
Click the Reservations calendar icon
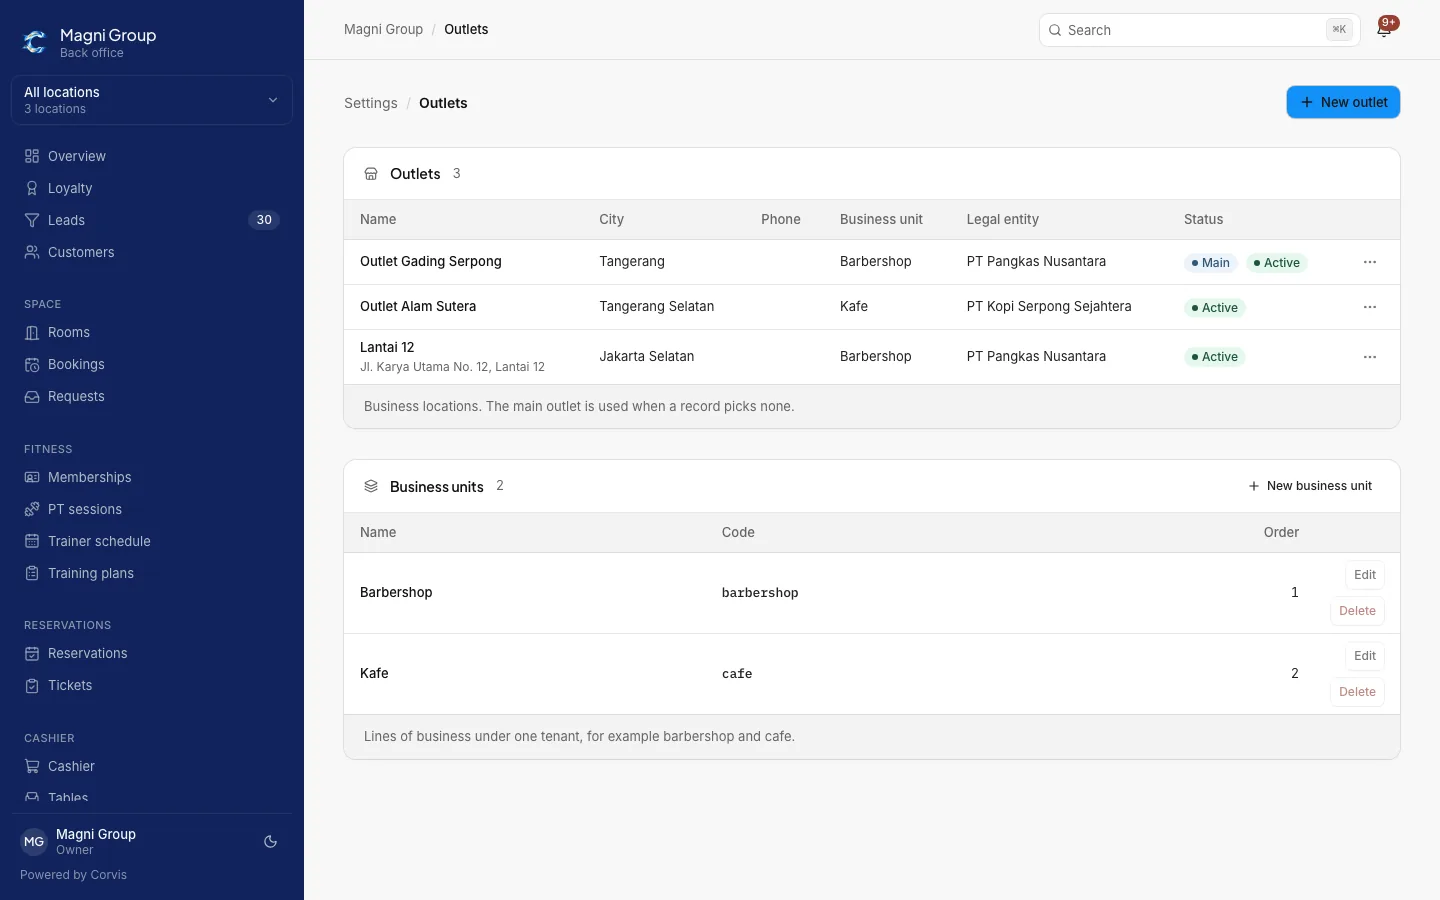(x=32, y=654)
